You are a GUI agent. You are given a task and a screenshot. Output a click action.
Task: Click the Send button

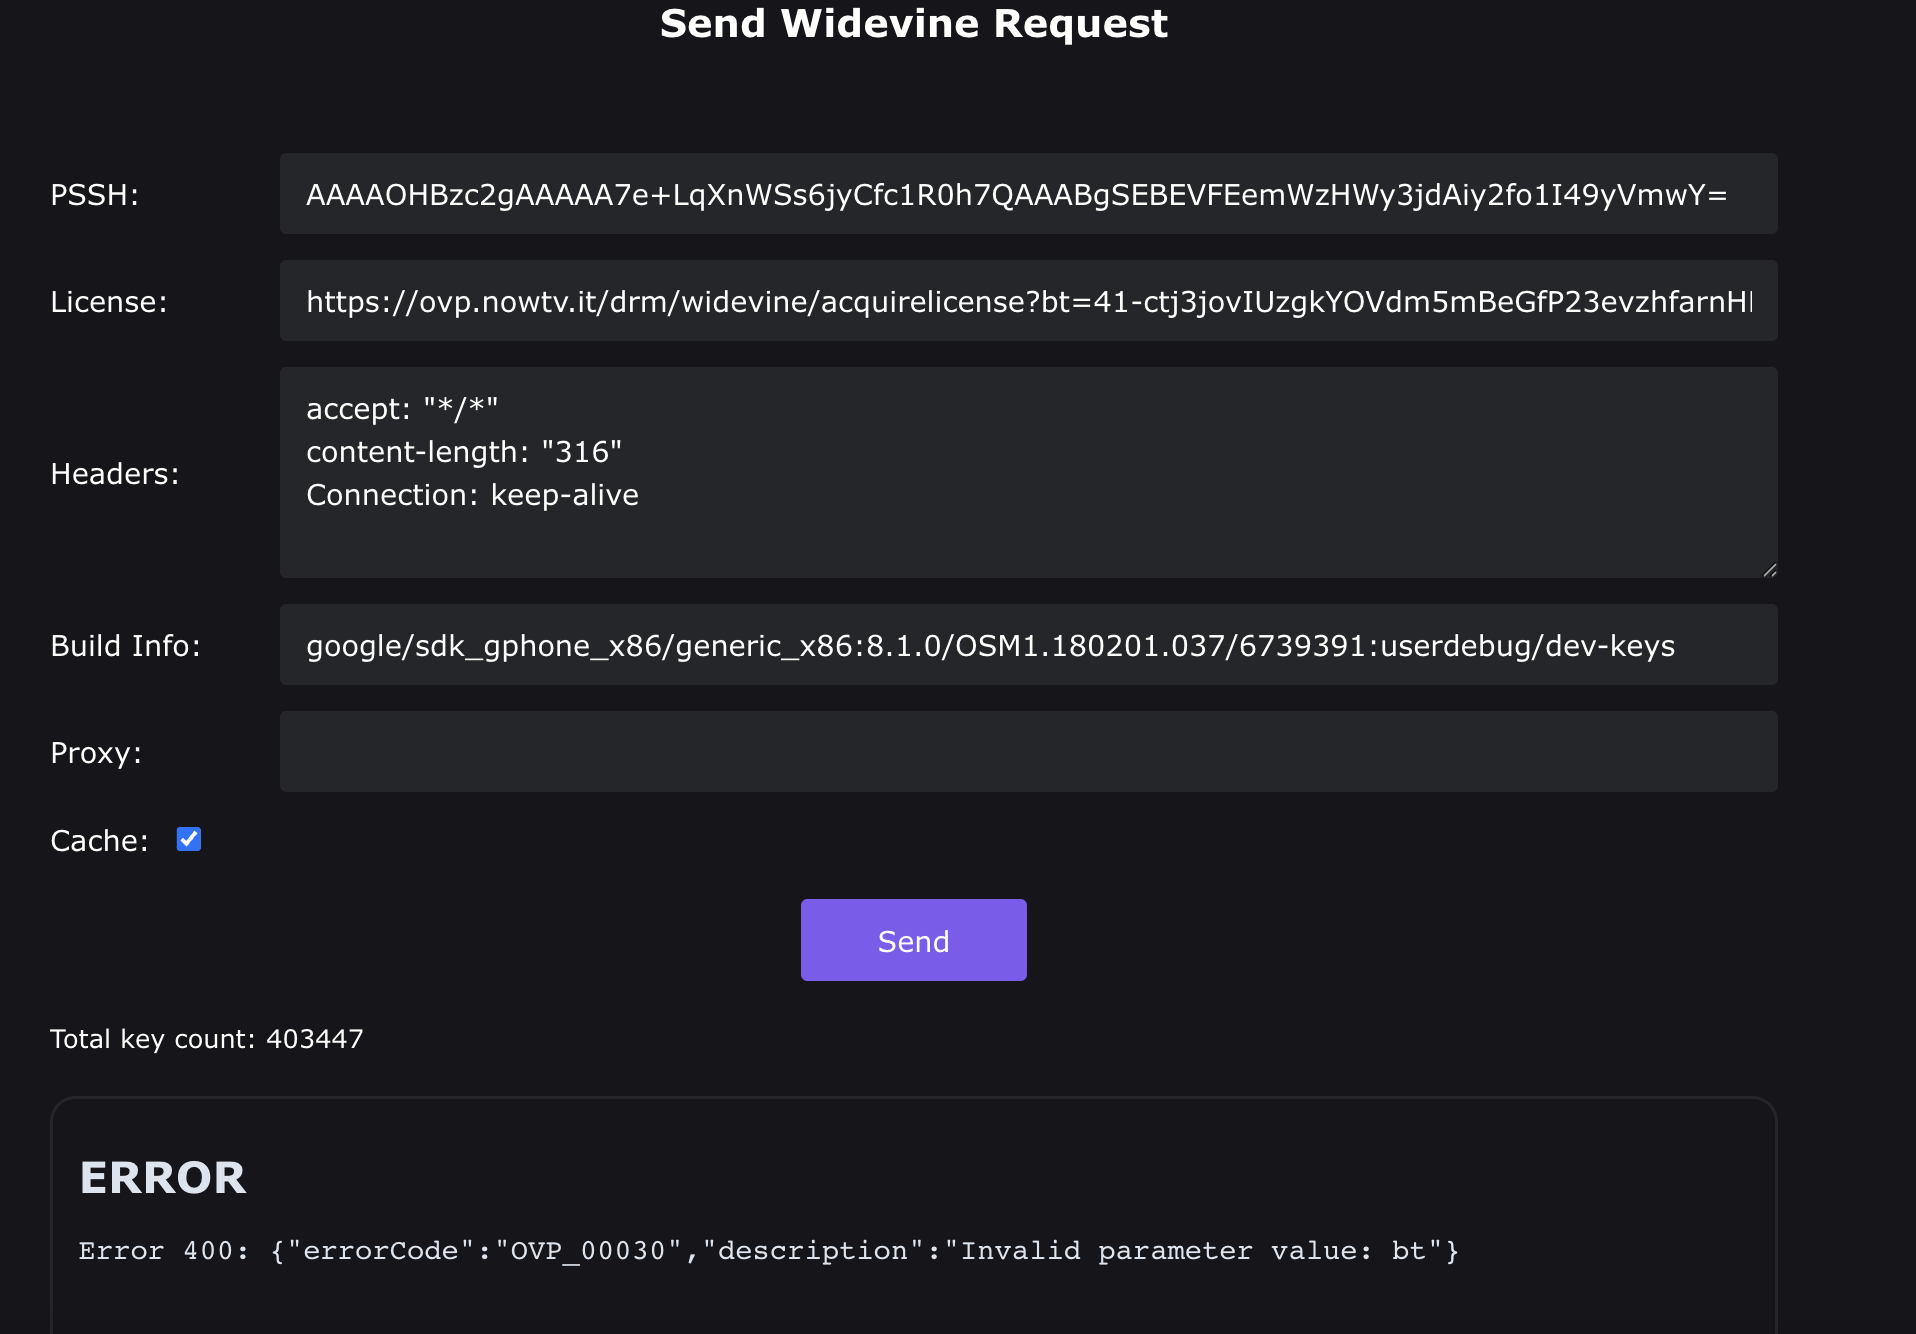[913, 940]
